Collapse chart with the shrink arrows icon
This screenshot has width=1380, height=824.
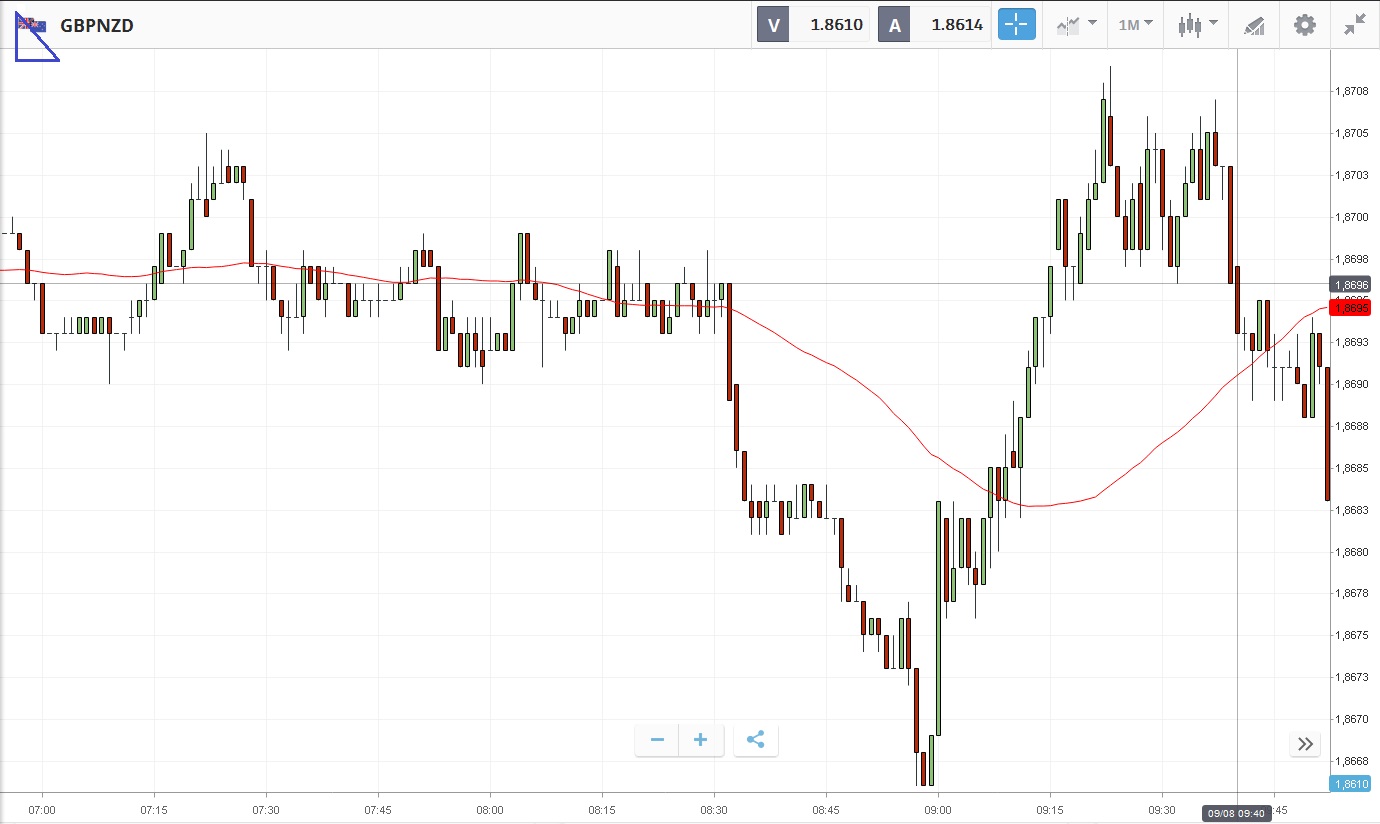[1355, 25]
